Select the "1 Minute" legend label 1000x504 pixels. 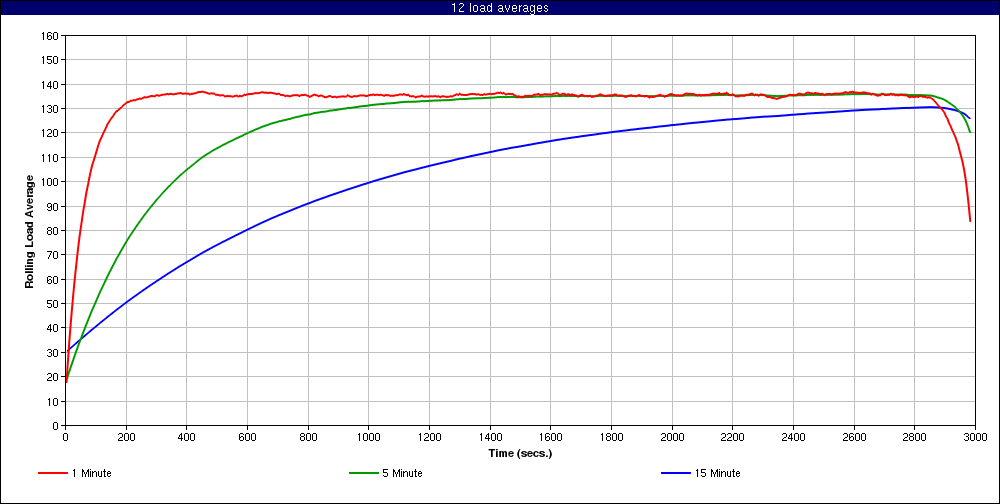[91, 473]
